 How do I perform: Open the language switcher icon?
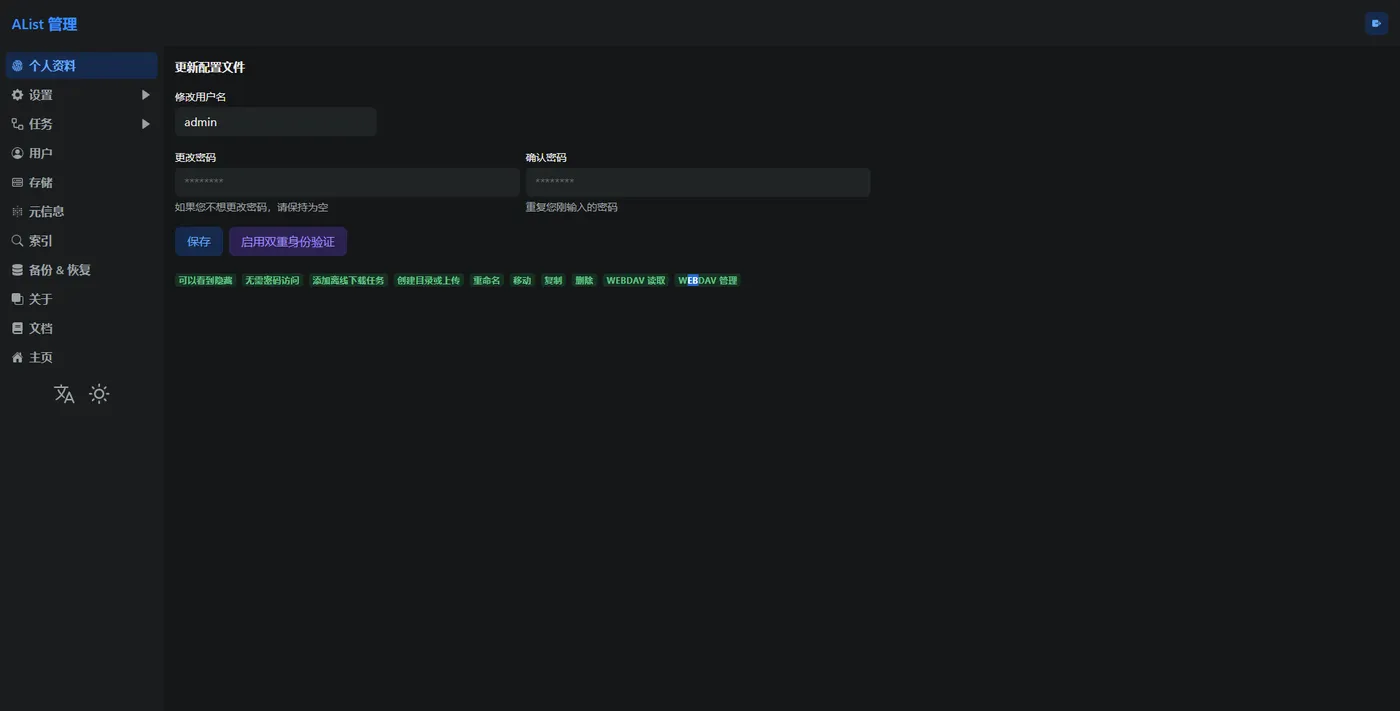(x=64, y=394)
